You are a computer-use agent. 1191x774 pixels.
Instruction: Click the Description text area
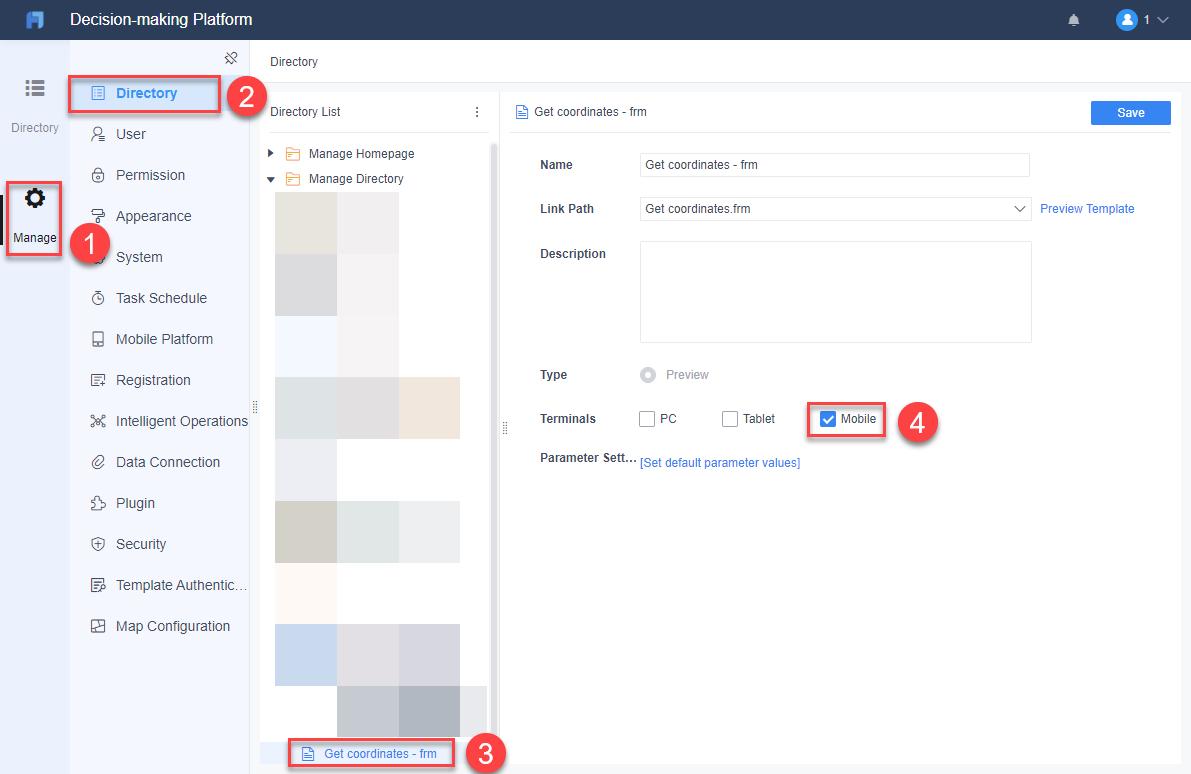point(836,292)
